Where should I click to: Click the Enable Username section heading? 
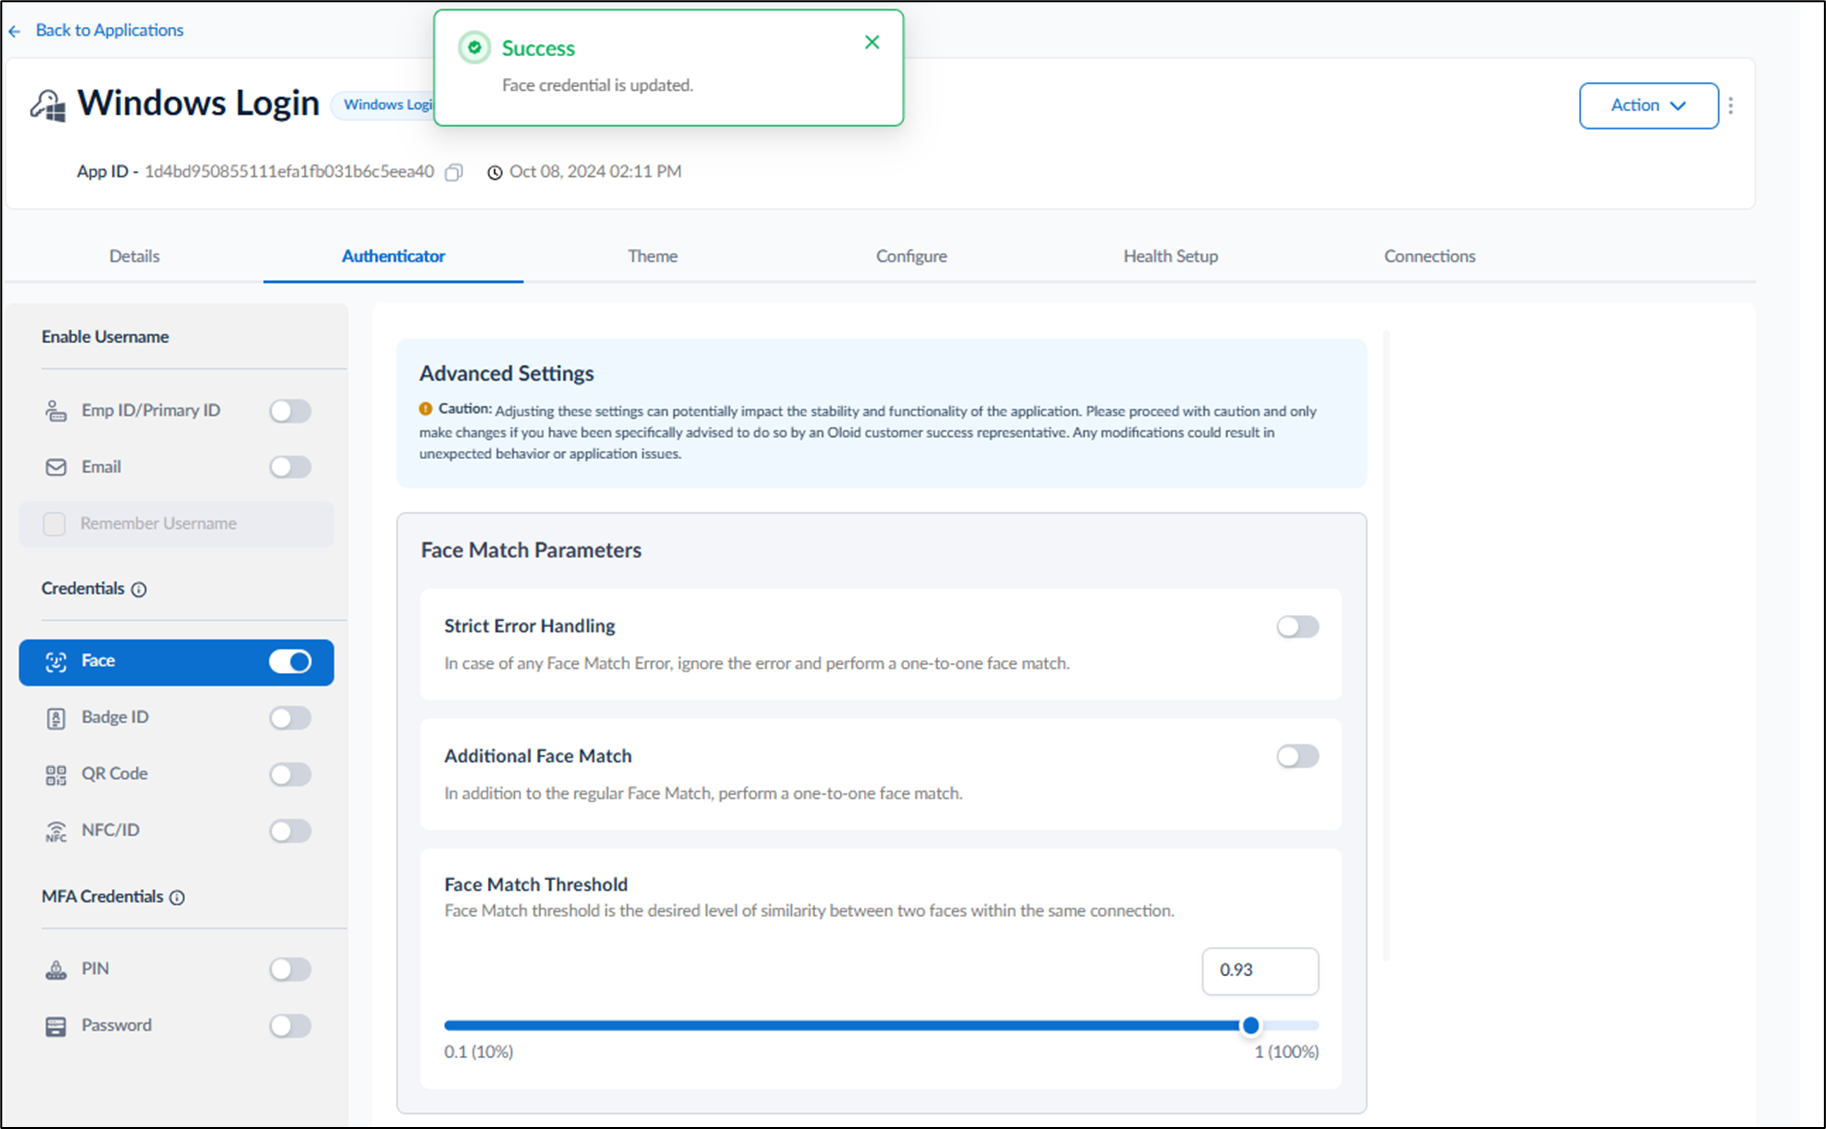105,337
